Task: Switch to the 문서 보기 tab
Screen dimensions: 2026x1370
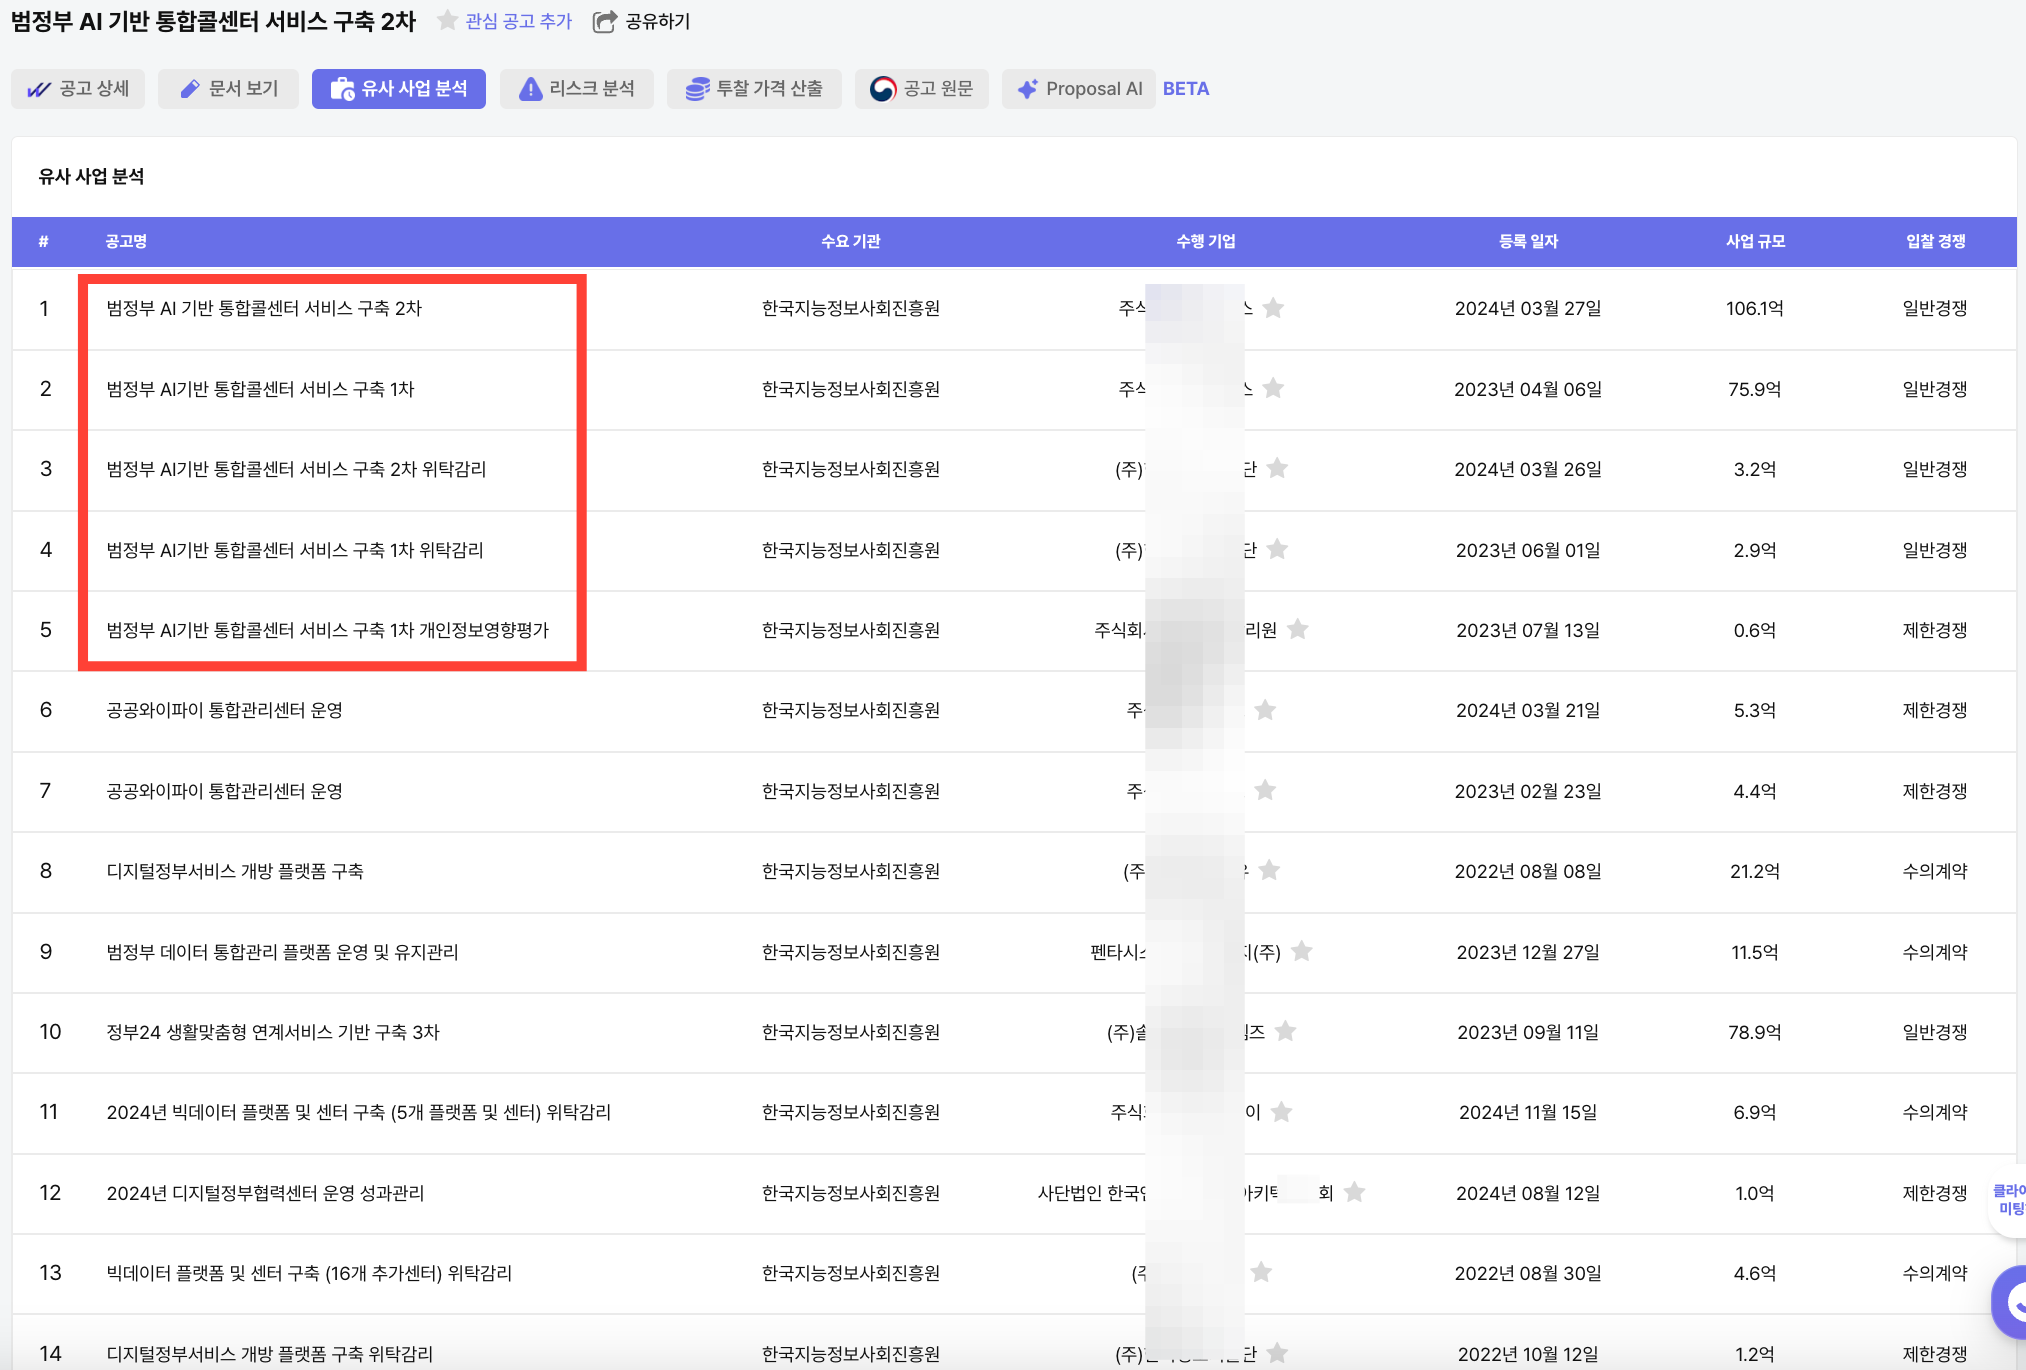Action: (229, 89)
